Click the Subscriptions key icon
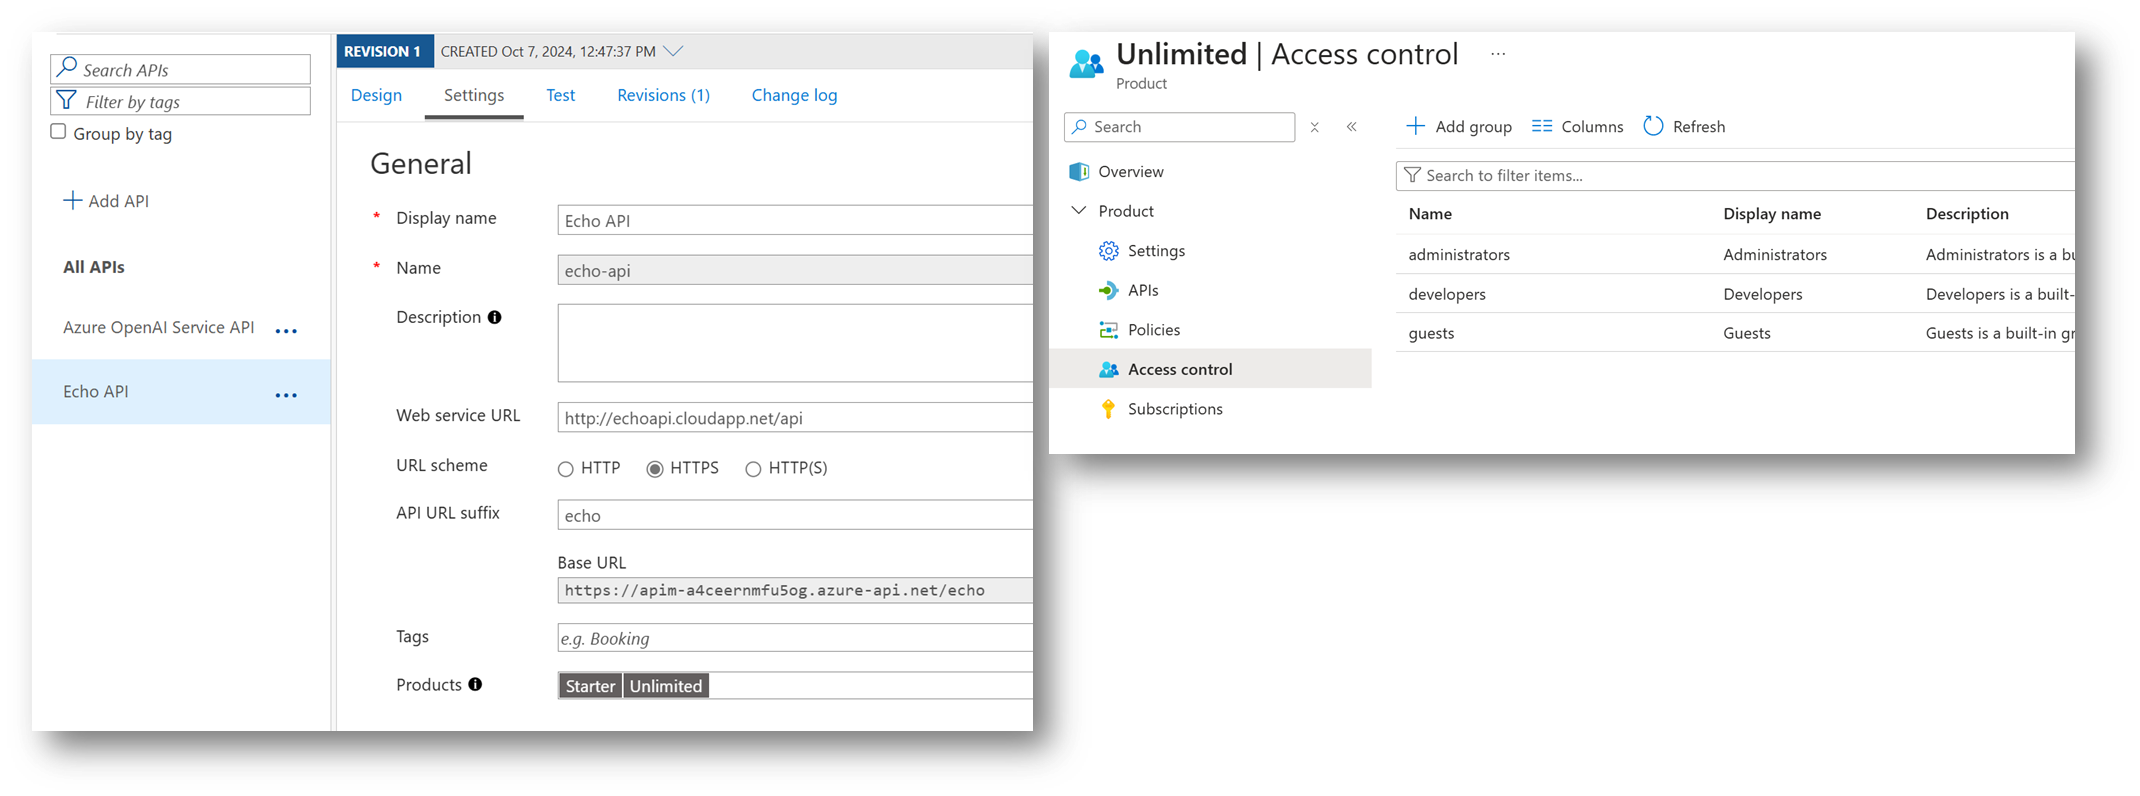Image resolution: width=2140 pixels, height=796 pixels. pyautogui.click(x=1108, y=409)
